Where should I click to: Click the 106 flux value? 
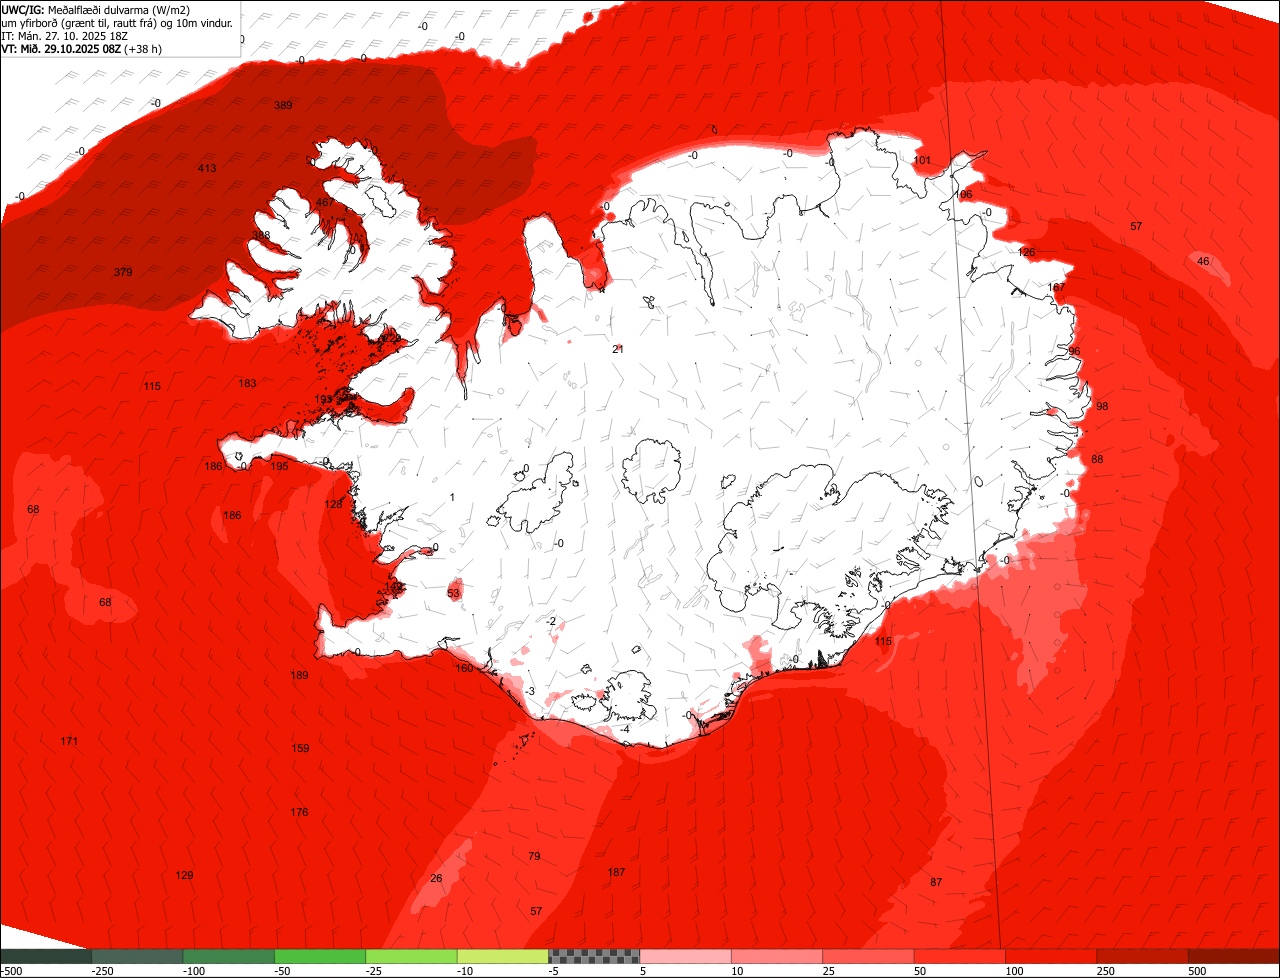(963, 194)
